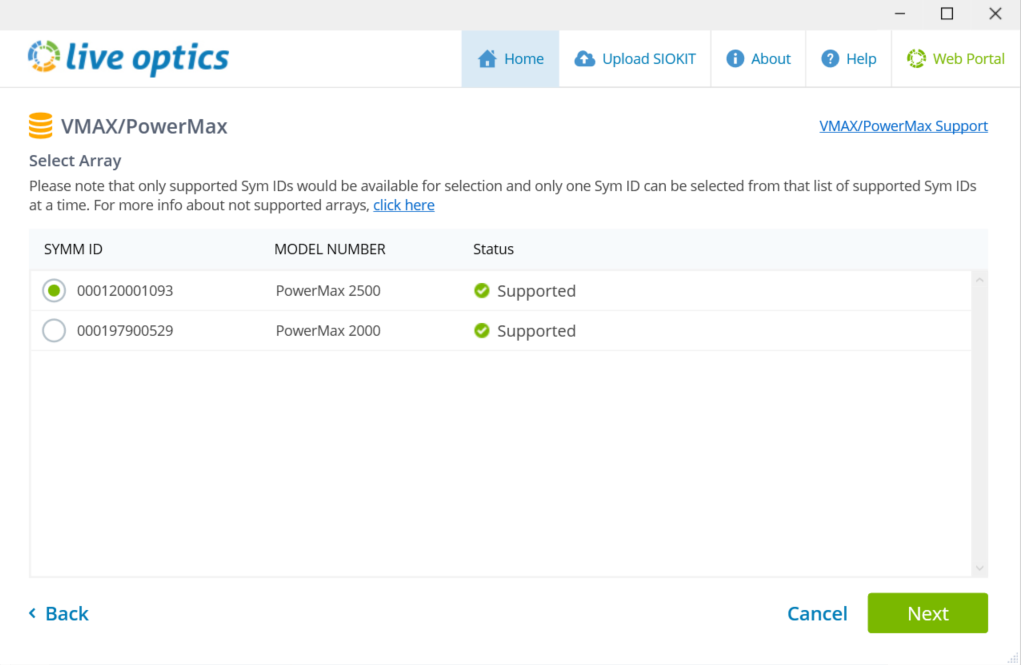Screen dimensions: 1022x665
Task: Click the Home house icon
Action: [487, 59]
